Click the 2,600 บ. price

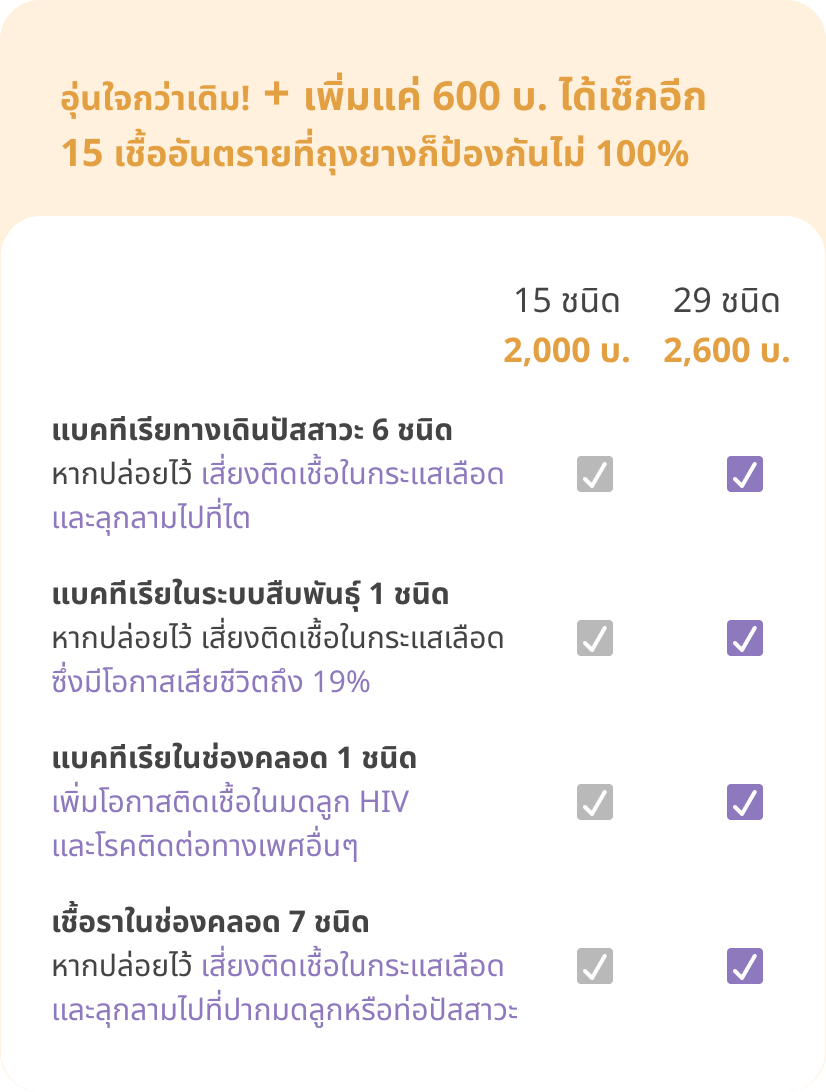pos(726,350)
